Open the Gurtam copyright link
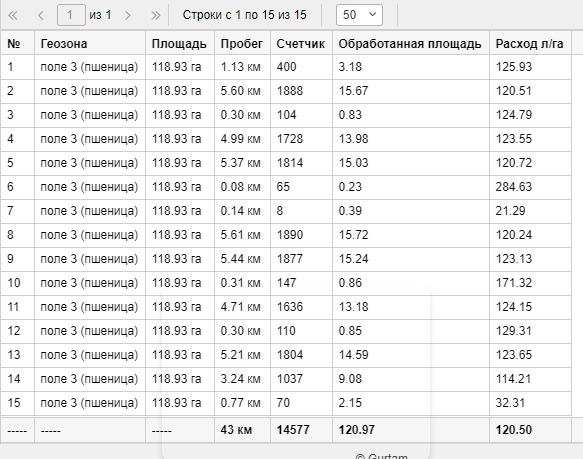Viewport: 583px width, 459px height. [x=381, y=456]
